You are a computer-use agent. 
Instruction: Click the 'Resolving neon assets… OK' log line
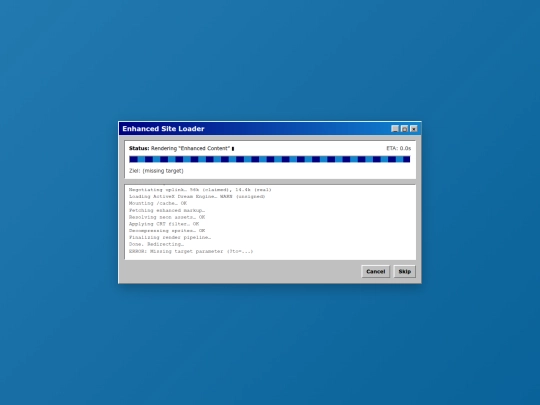pos(167,217)
